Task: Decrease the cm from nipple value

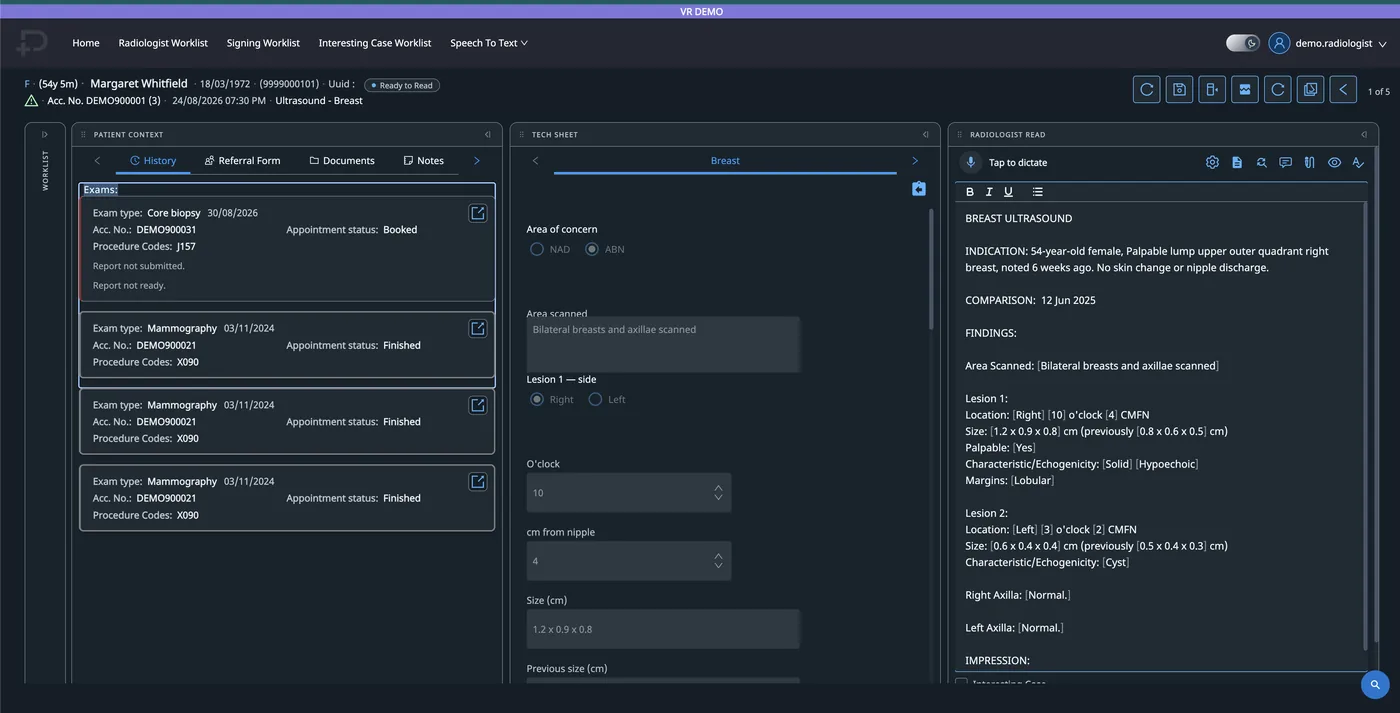Action: click(718, 566)
